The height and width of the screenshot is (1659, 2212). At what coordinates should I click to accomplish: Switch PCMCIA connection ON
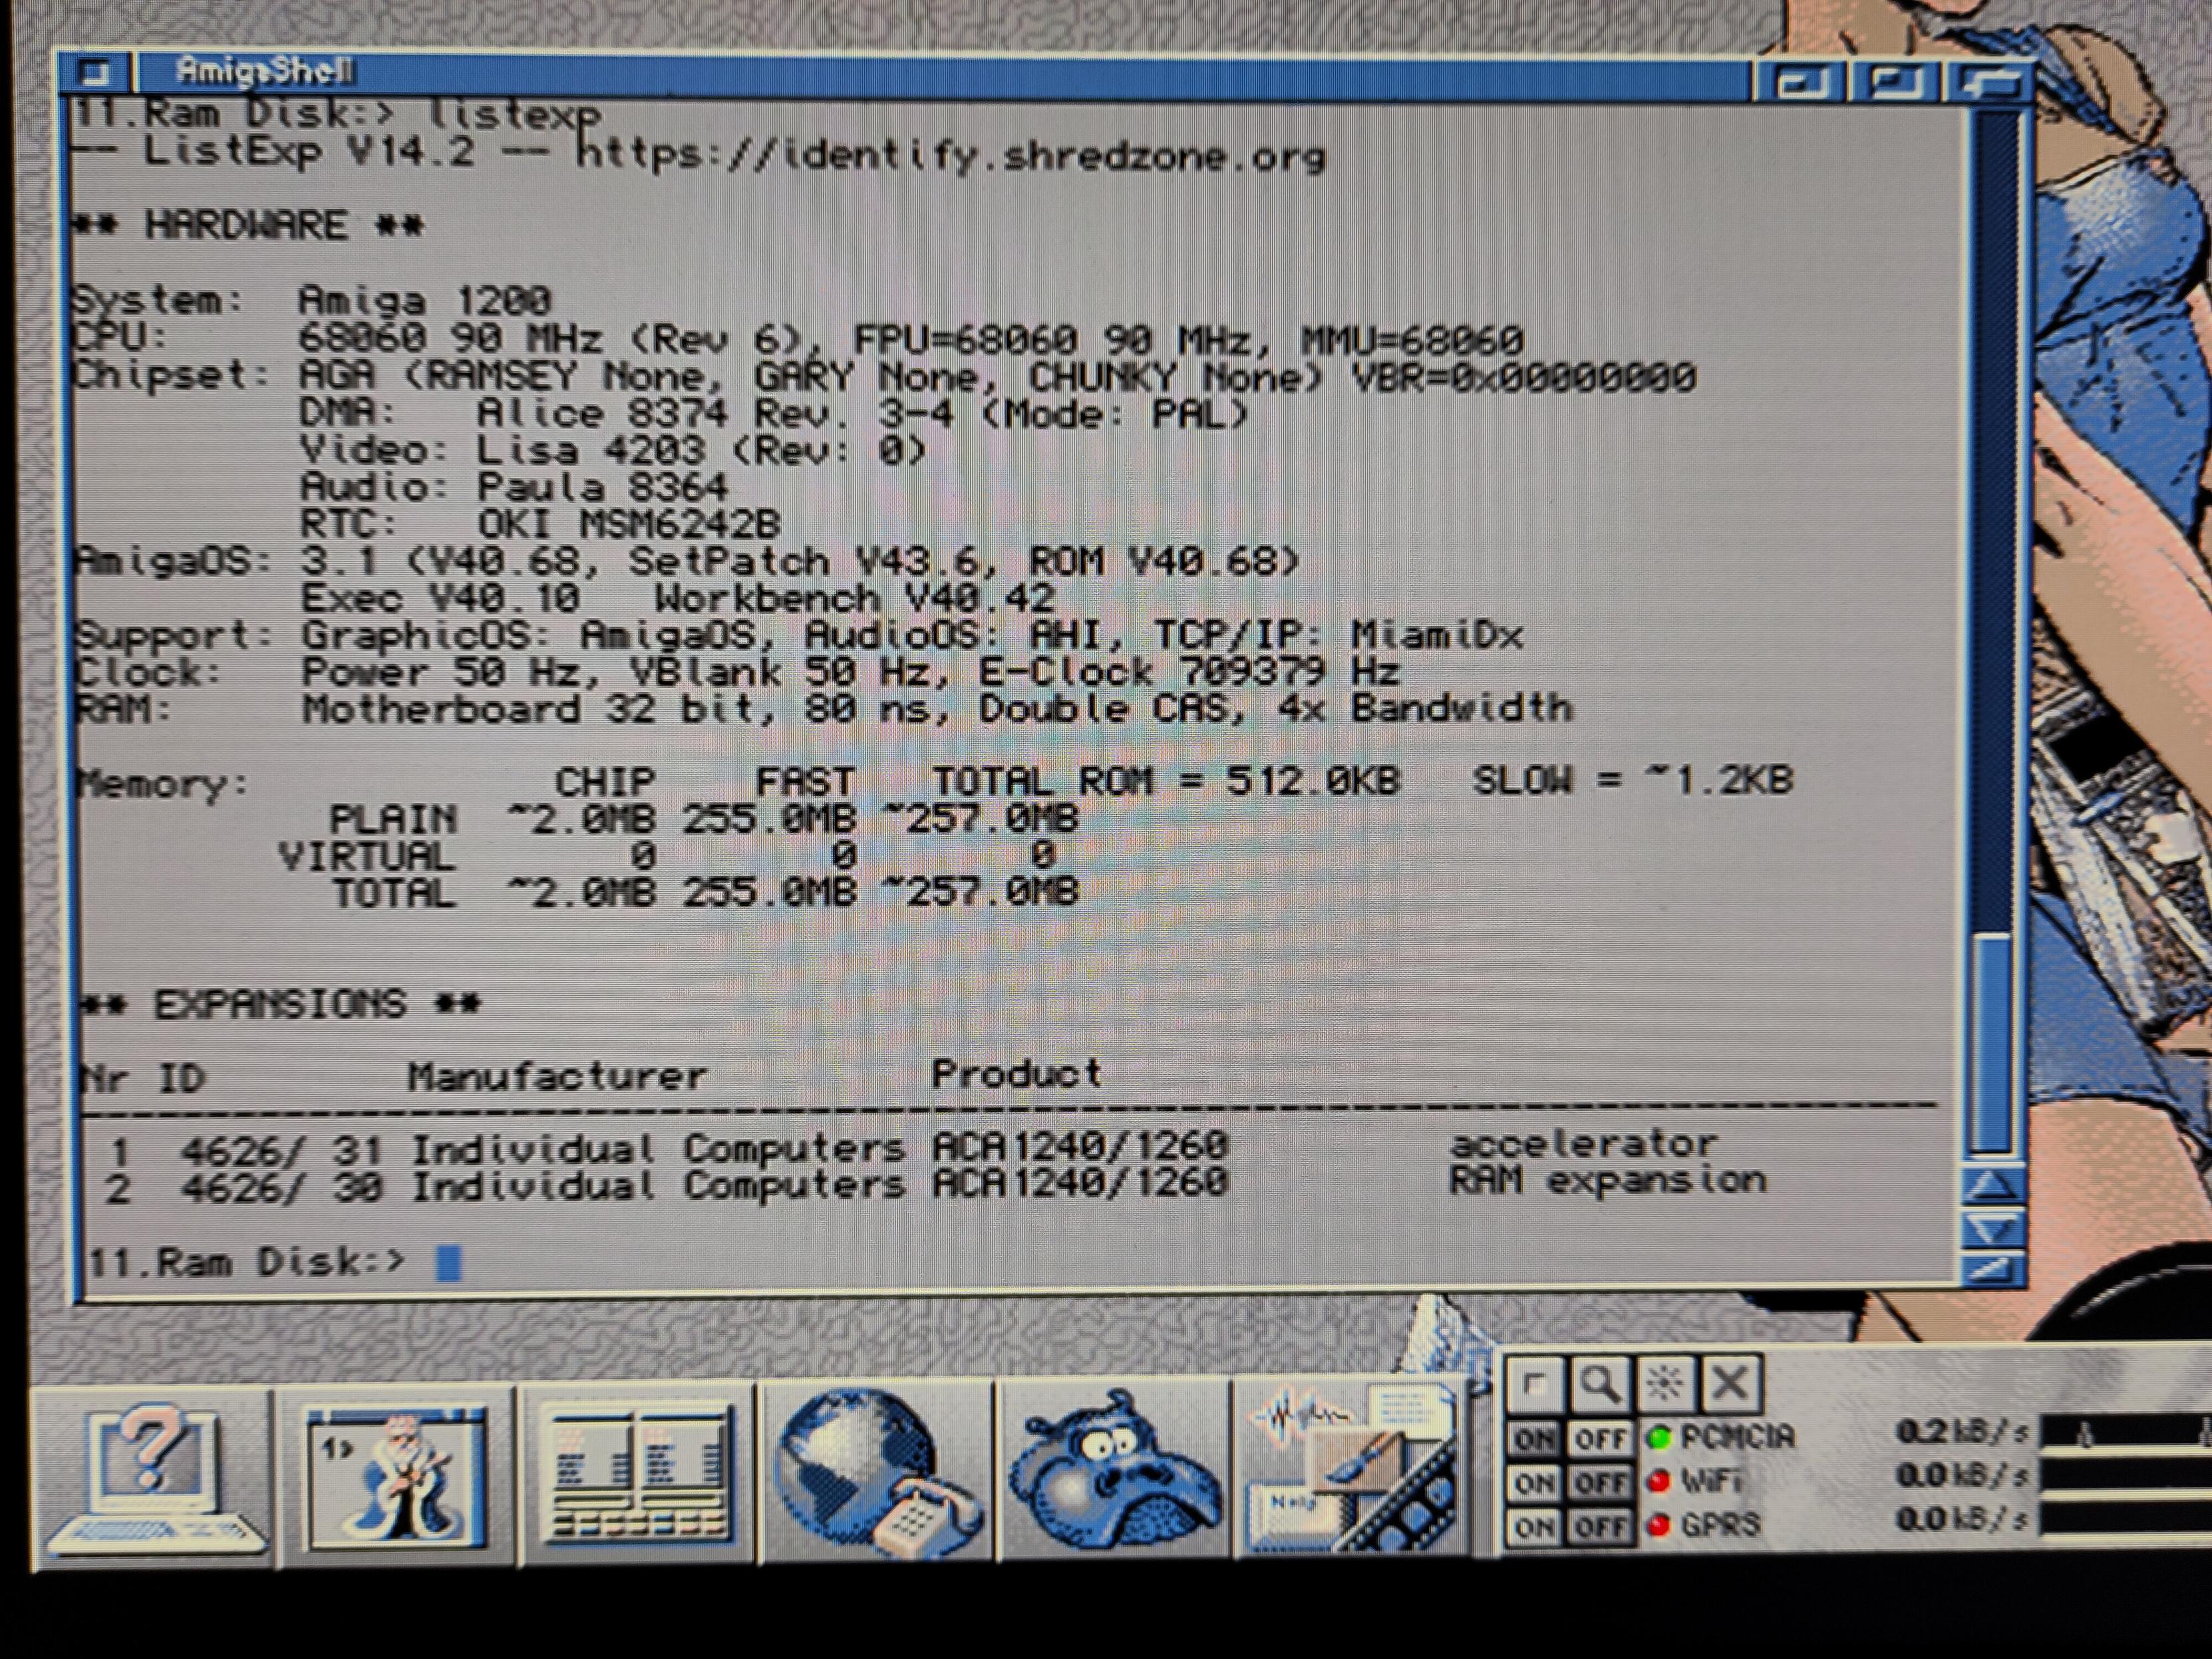[1534, 1440]
